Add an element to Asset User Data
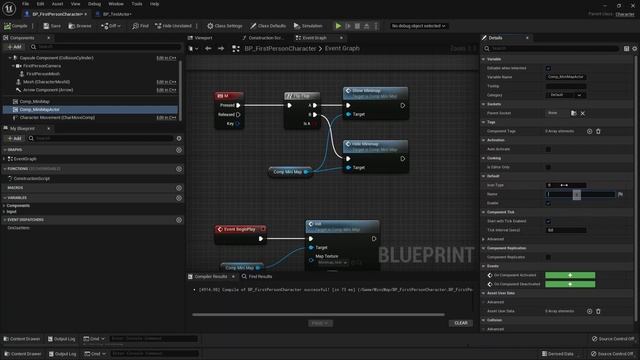This screenshot has width=640, height=360. click(589, 311)
